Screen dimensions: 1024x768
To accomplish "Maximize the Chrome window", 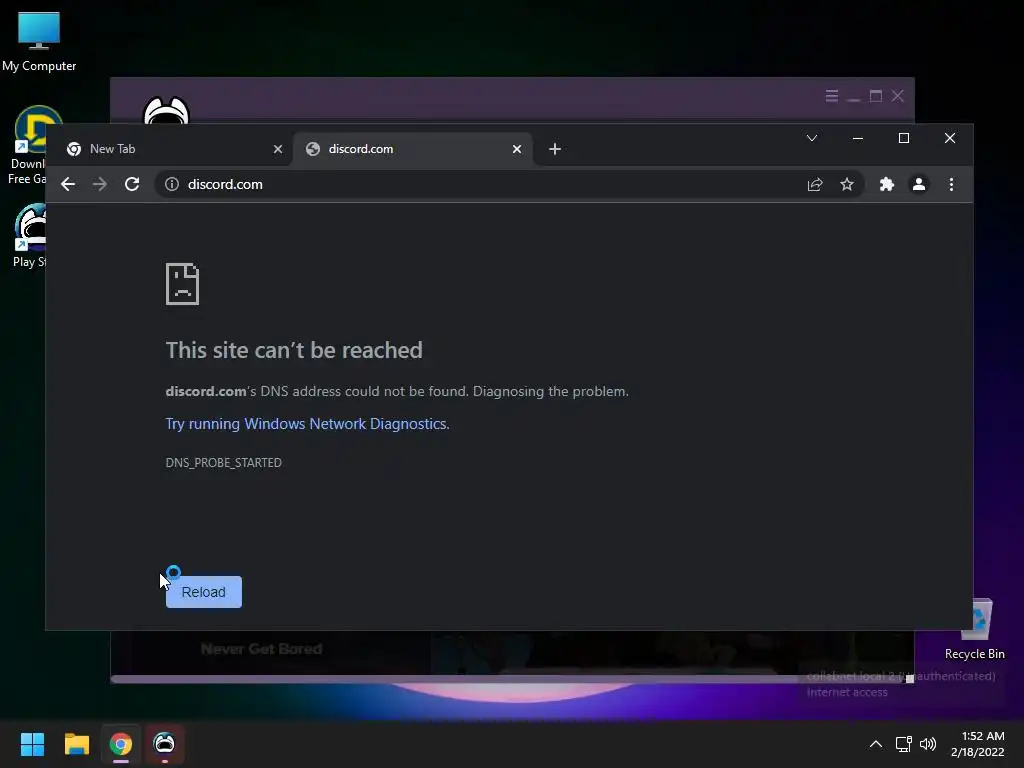I will point(904,138).
